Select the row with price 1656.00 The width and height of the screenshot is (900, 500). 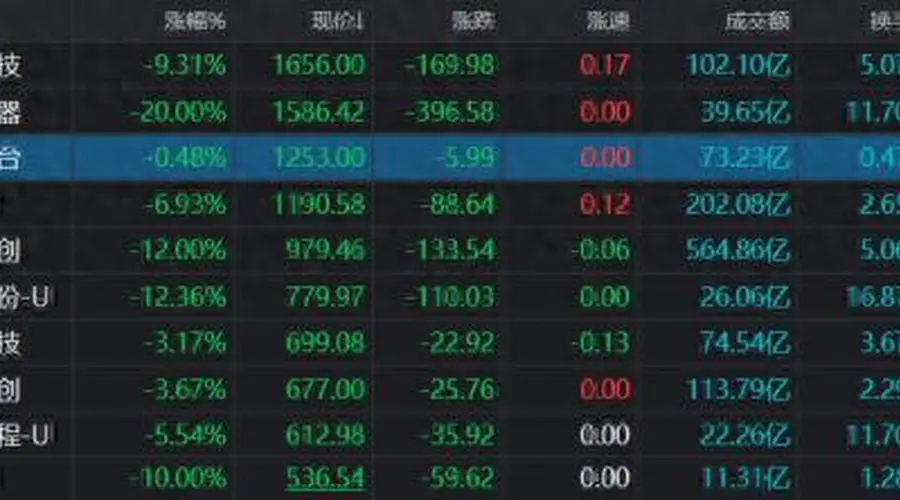click(x=450, y=65)
